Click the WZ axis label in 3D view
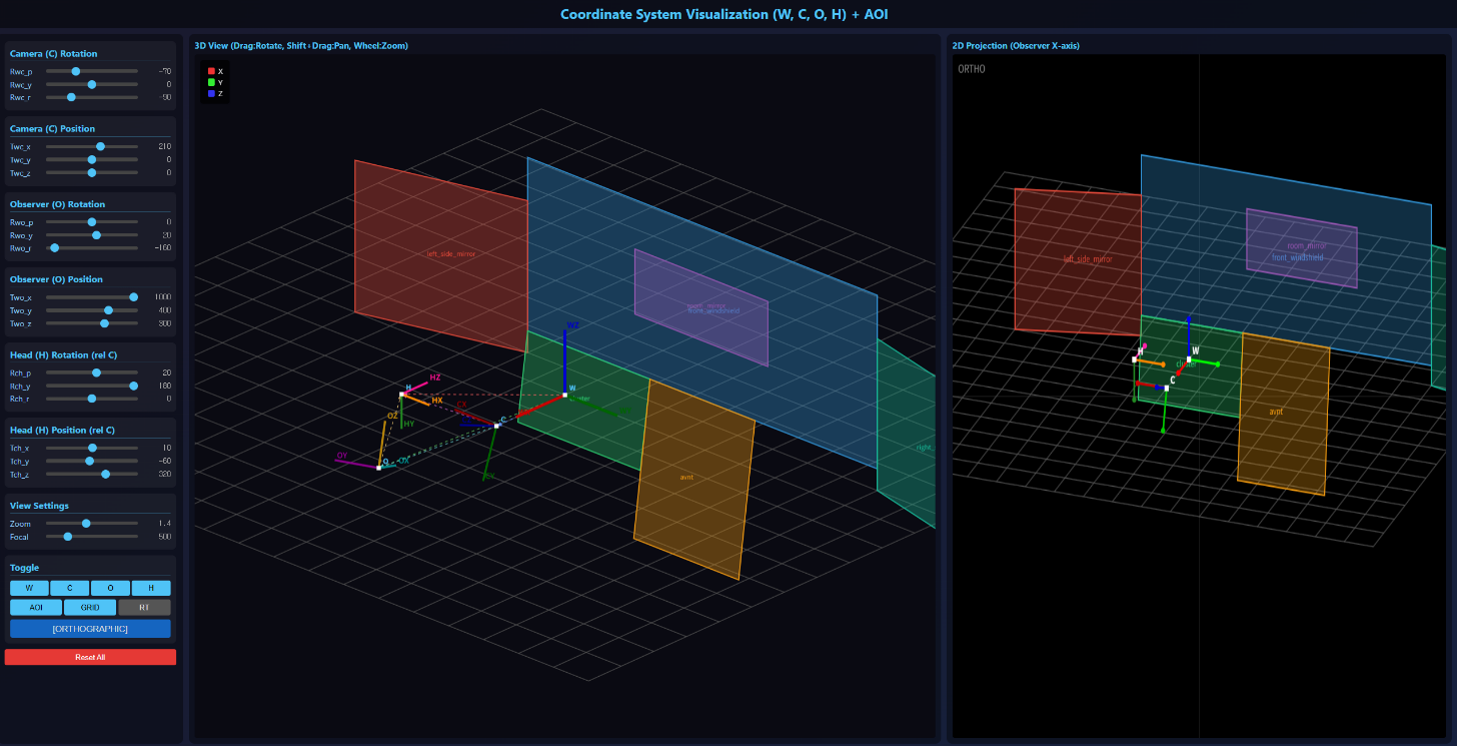1457x746 pixels. [573, 325]
